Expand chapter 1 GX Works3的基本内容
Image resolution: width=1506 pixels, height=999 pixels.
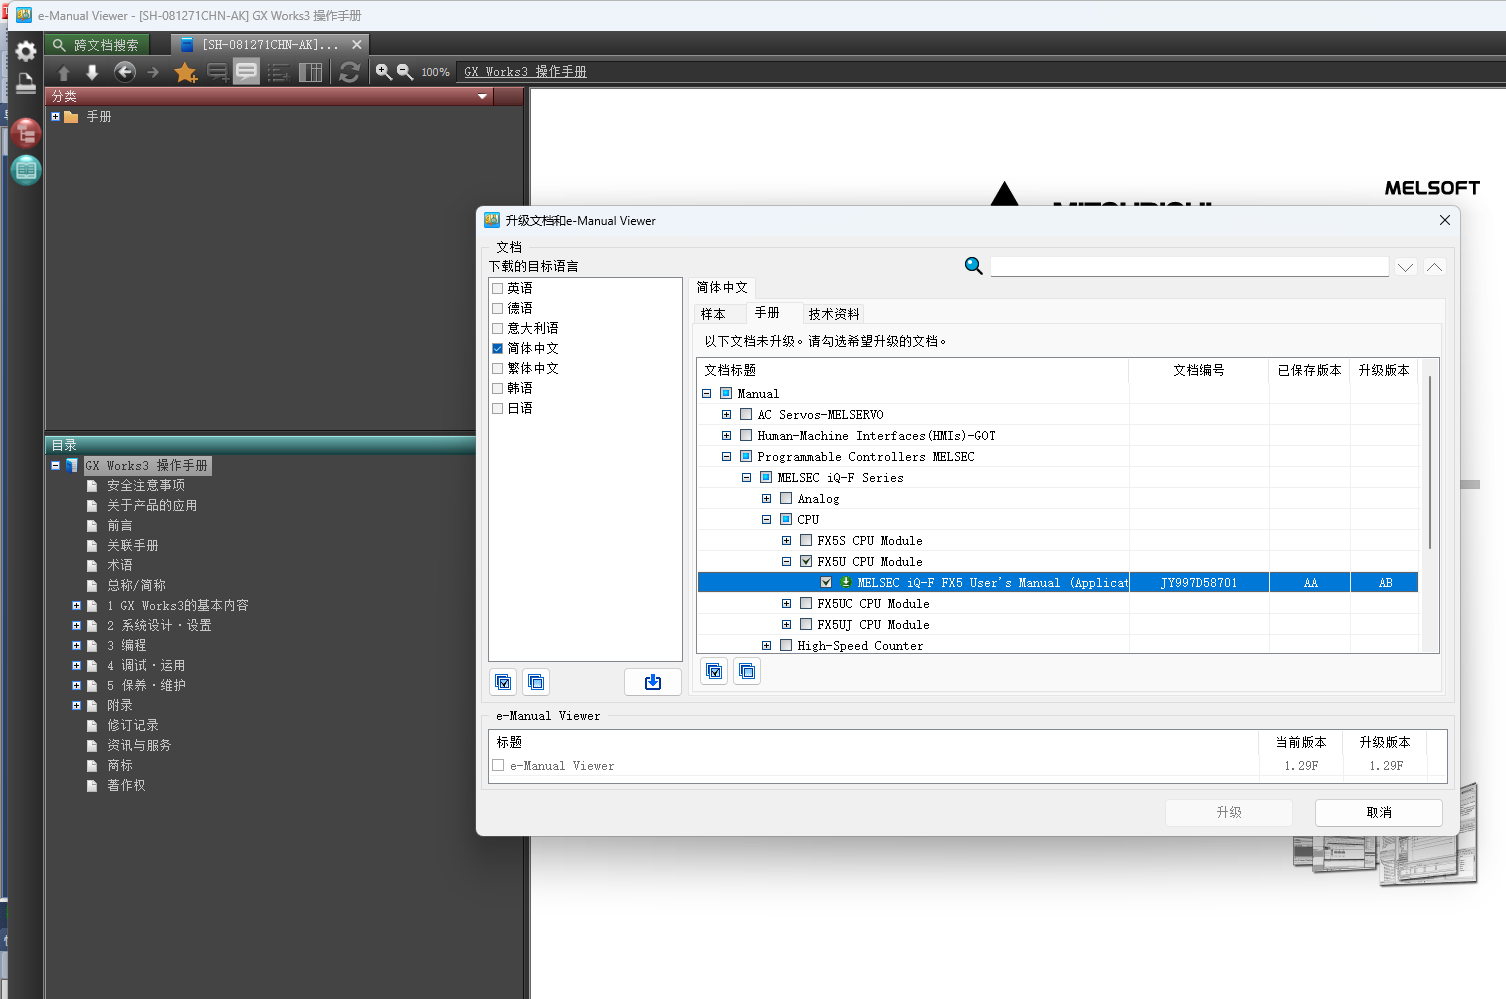click(x=76, y=605)
